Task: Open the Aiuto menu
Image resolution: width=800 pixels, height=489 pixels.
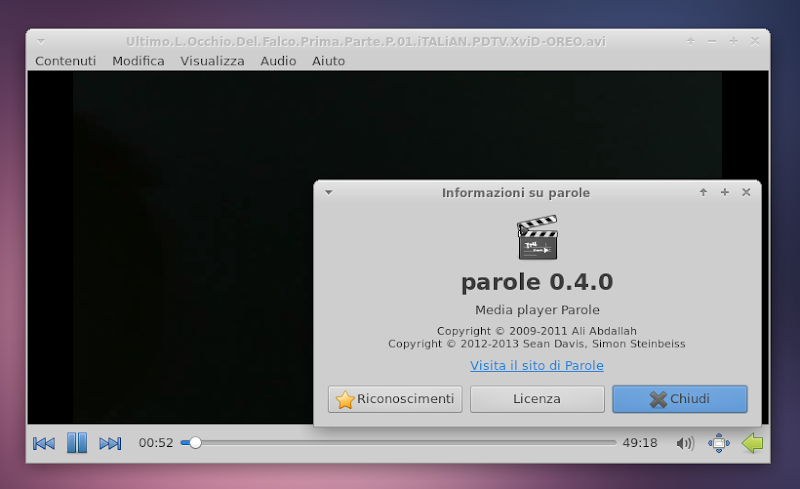Action: 329,61
